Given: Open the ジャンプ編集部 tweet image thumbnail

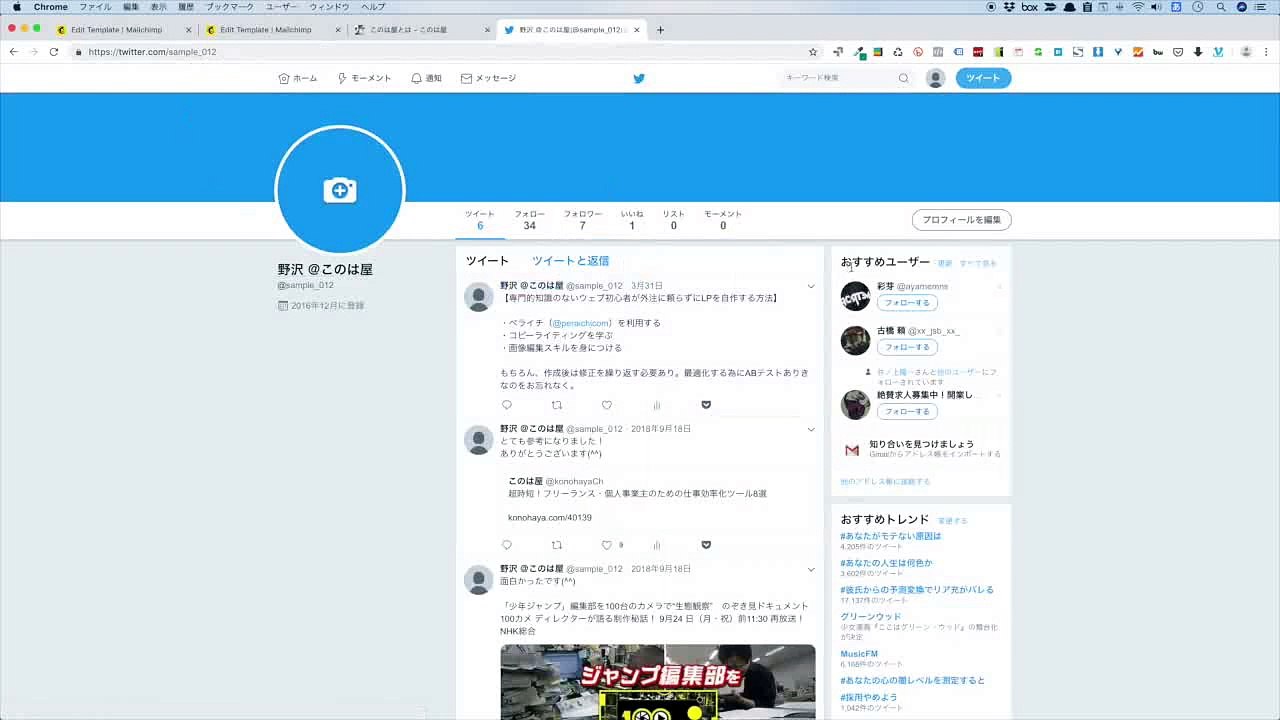Looking at the screenshot, I should [x=658, y=682].
